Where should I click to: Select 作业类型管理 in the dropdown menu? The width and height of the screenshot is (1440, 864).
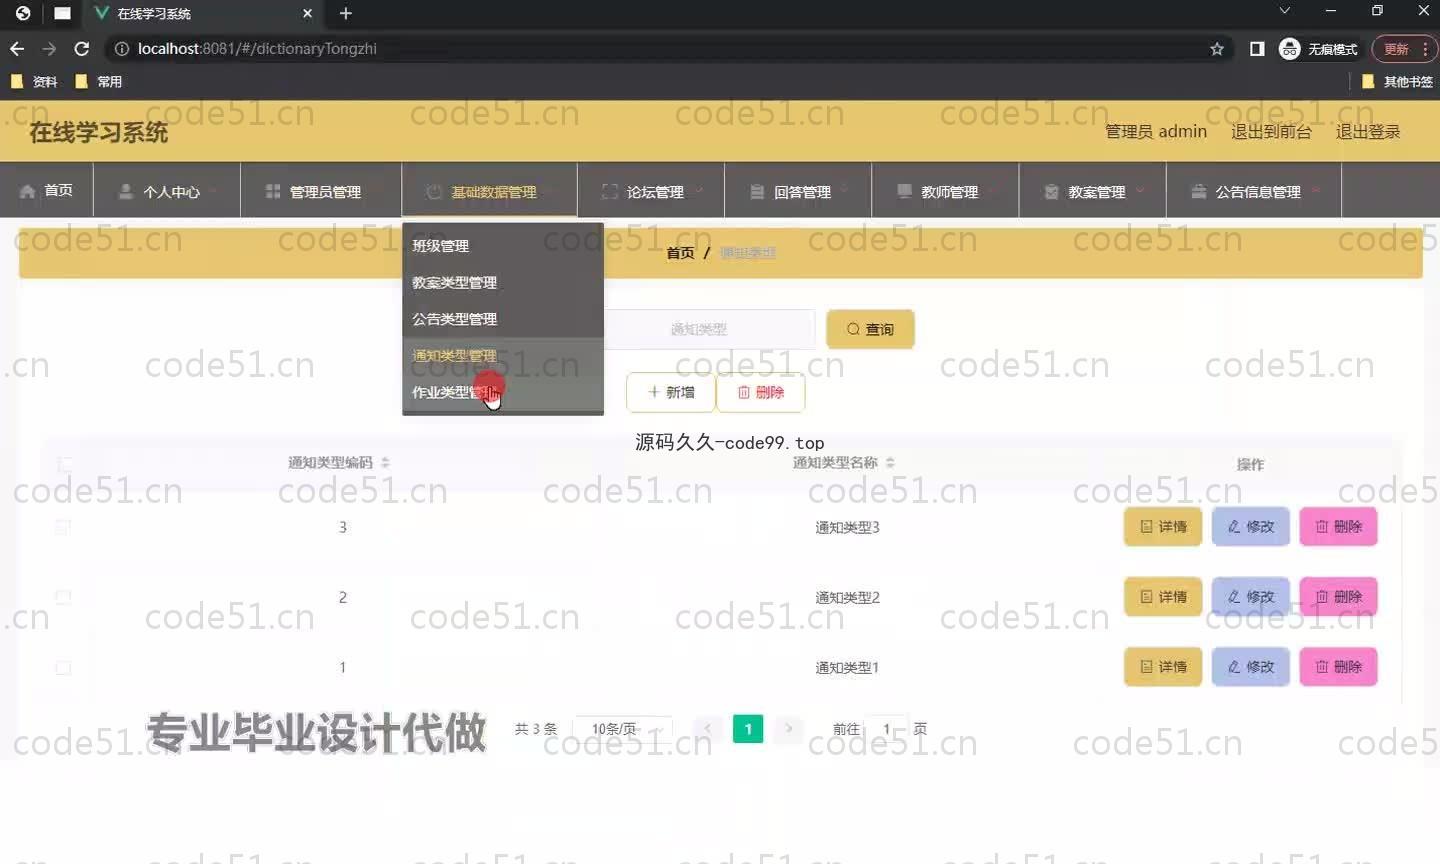(x=502, y=392)
